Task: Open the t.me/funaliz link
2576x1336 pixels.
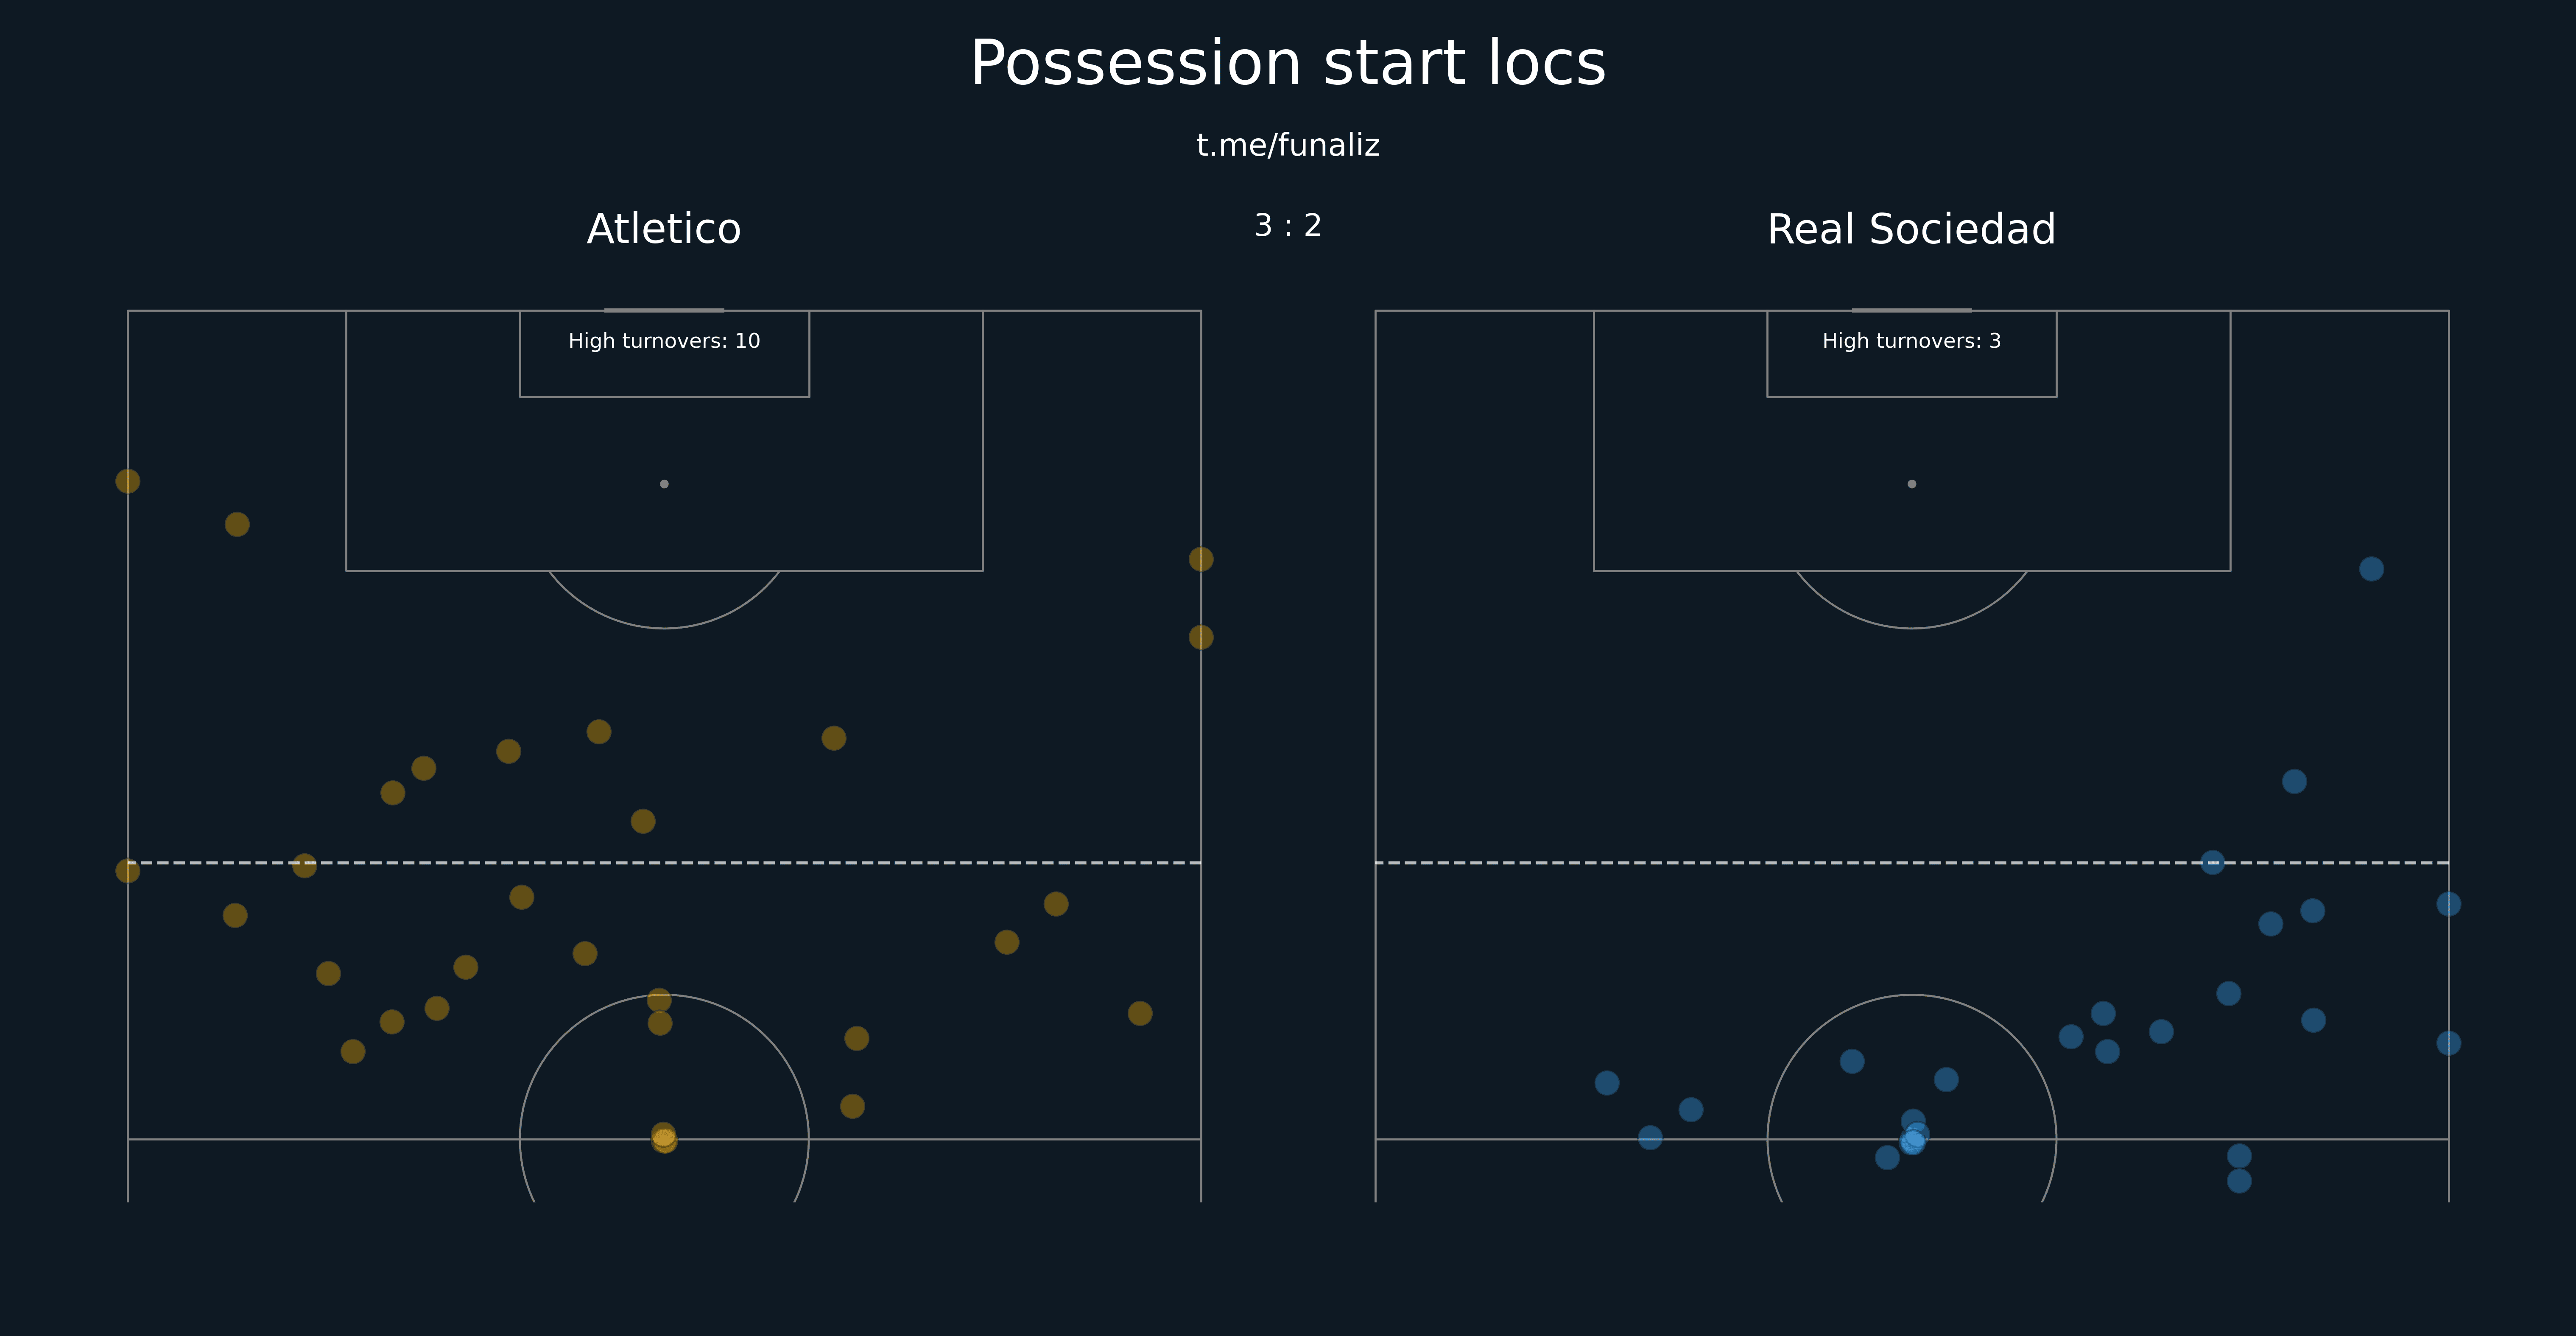Action: click(1287, 146)
